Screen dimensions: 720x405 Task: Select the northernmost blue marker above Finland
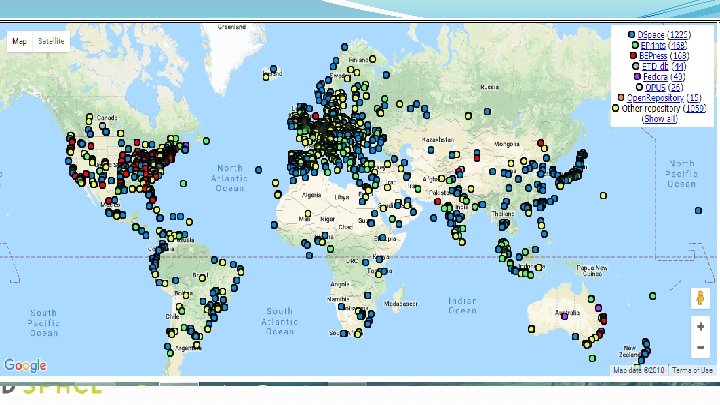click(x=344, y=47)
